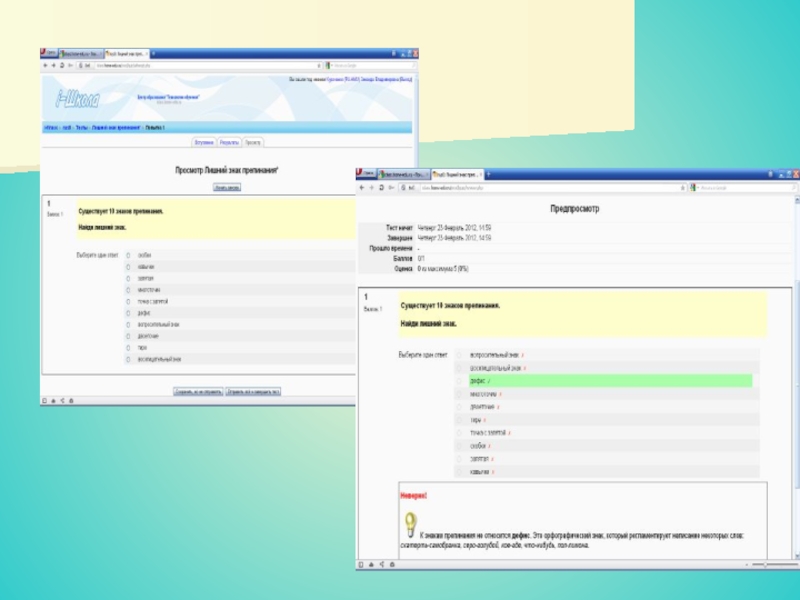The height and width of the screenshot is (600, 800).
Task: Click the red 'Неверно!' feedback text
Action: click(x=414, y=495)
